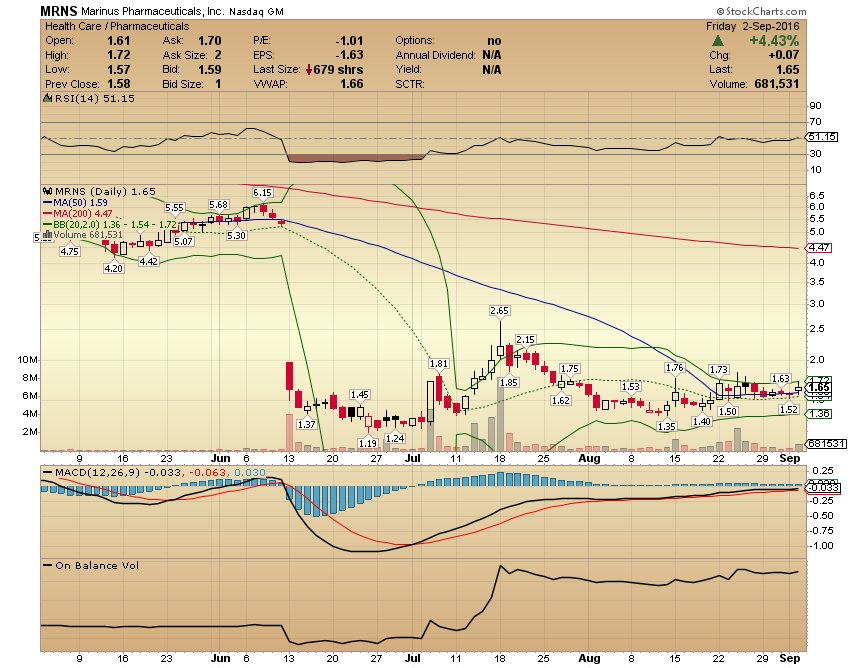
Task: Click the Nasdaq GM exchange label
Action: coord(256,11)
